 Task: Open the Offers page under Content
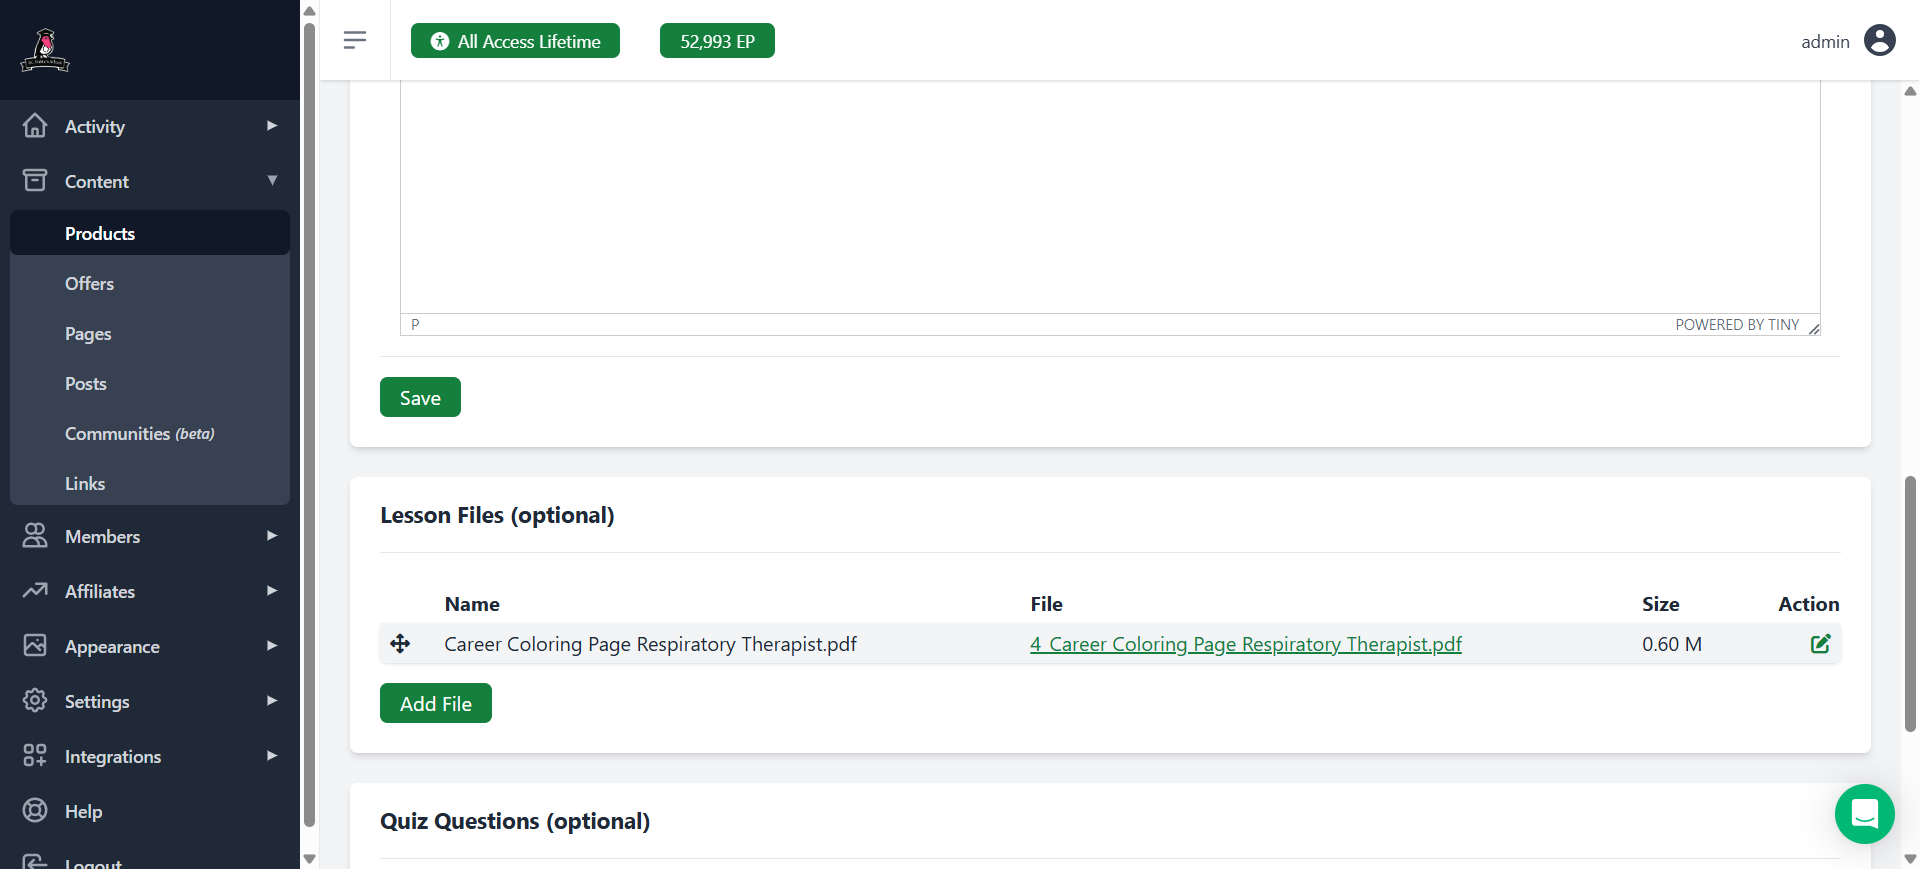[x=90, y=284]
